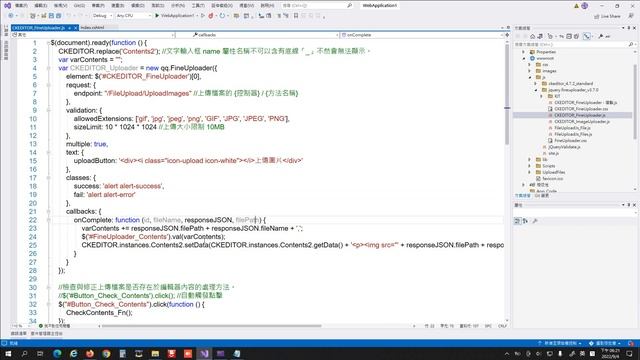Show All Files icon in Solution Explorer
The width and height of the screenshot is (640, 360).
coord(576,36)
